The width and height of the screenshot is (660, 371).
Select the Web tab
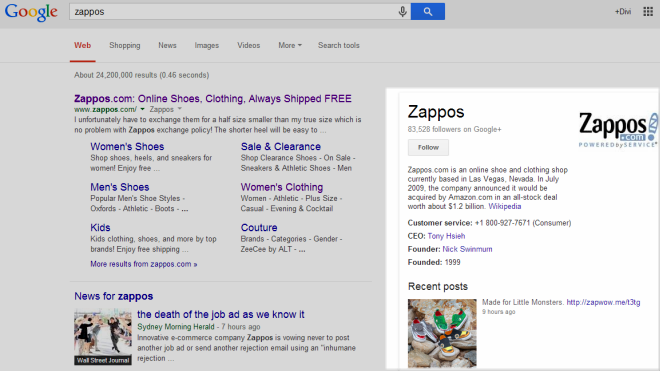click(82, 45)
